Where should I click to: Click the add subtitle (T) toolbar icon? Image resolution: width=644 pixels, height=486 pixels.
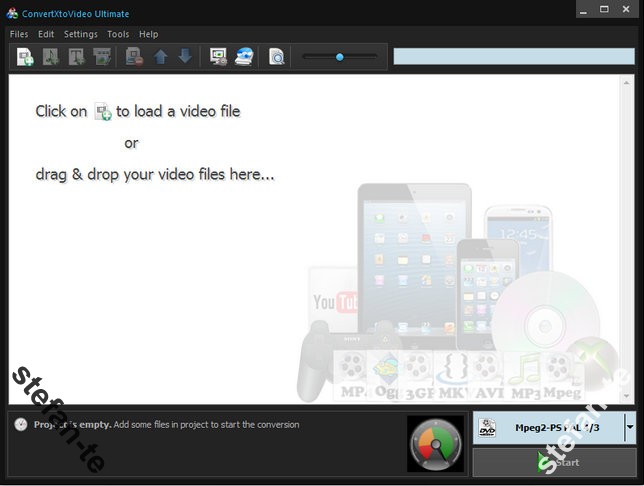coord(76,57)
